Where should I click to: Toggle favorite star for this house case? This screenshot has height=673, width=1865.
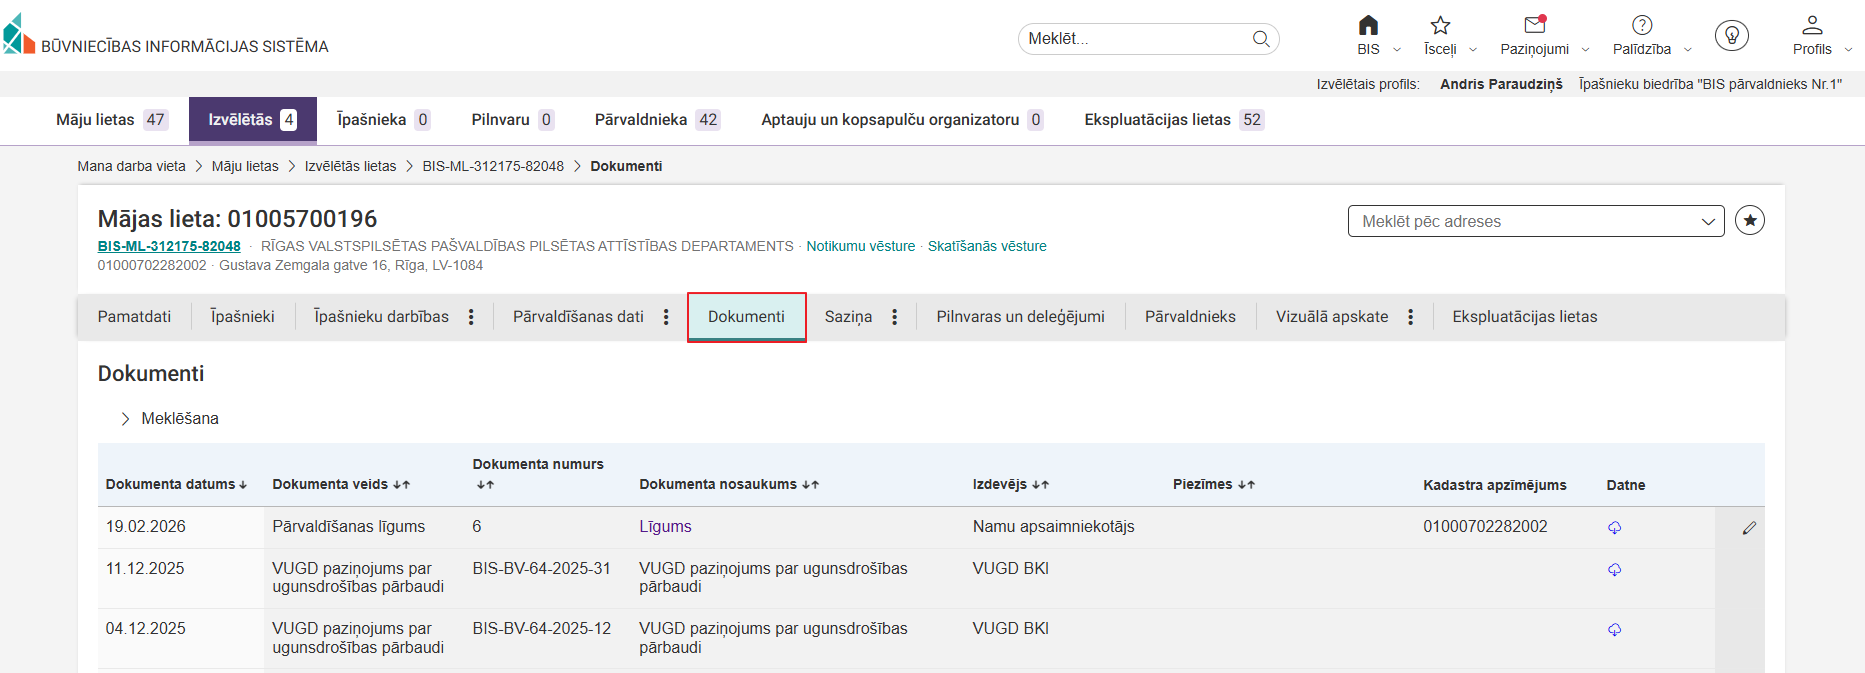coord(1749,221)
